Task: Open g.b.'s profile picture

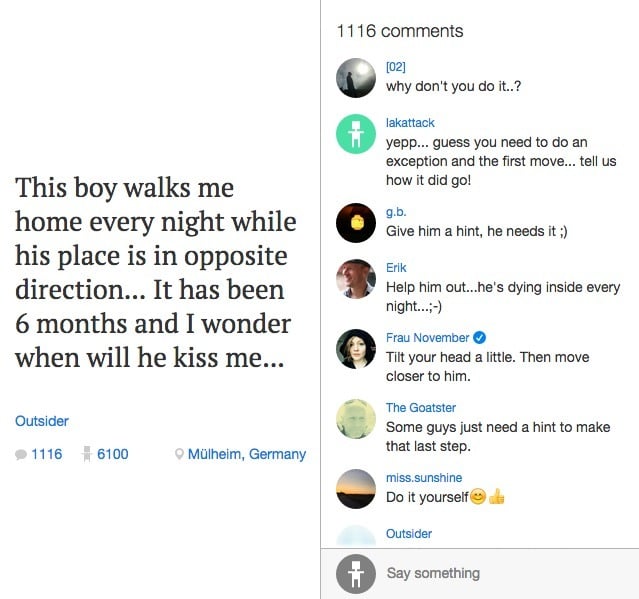Action: tap(355, 222)
